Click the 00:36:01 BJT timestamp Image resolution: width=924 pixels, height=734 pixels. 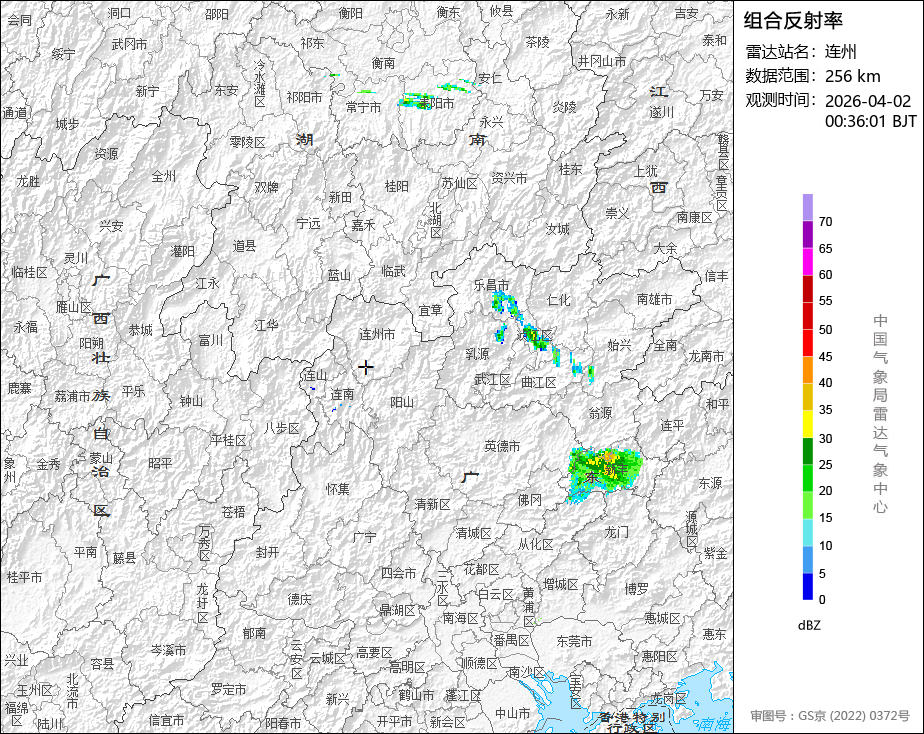870,121
